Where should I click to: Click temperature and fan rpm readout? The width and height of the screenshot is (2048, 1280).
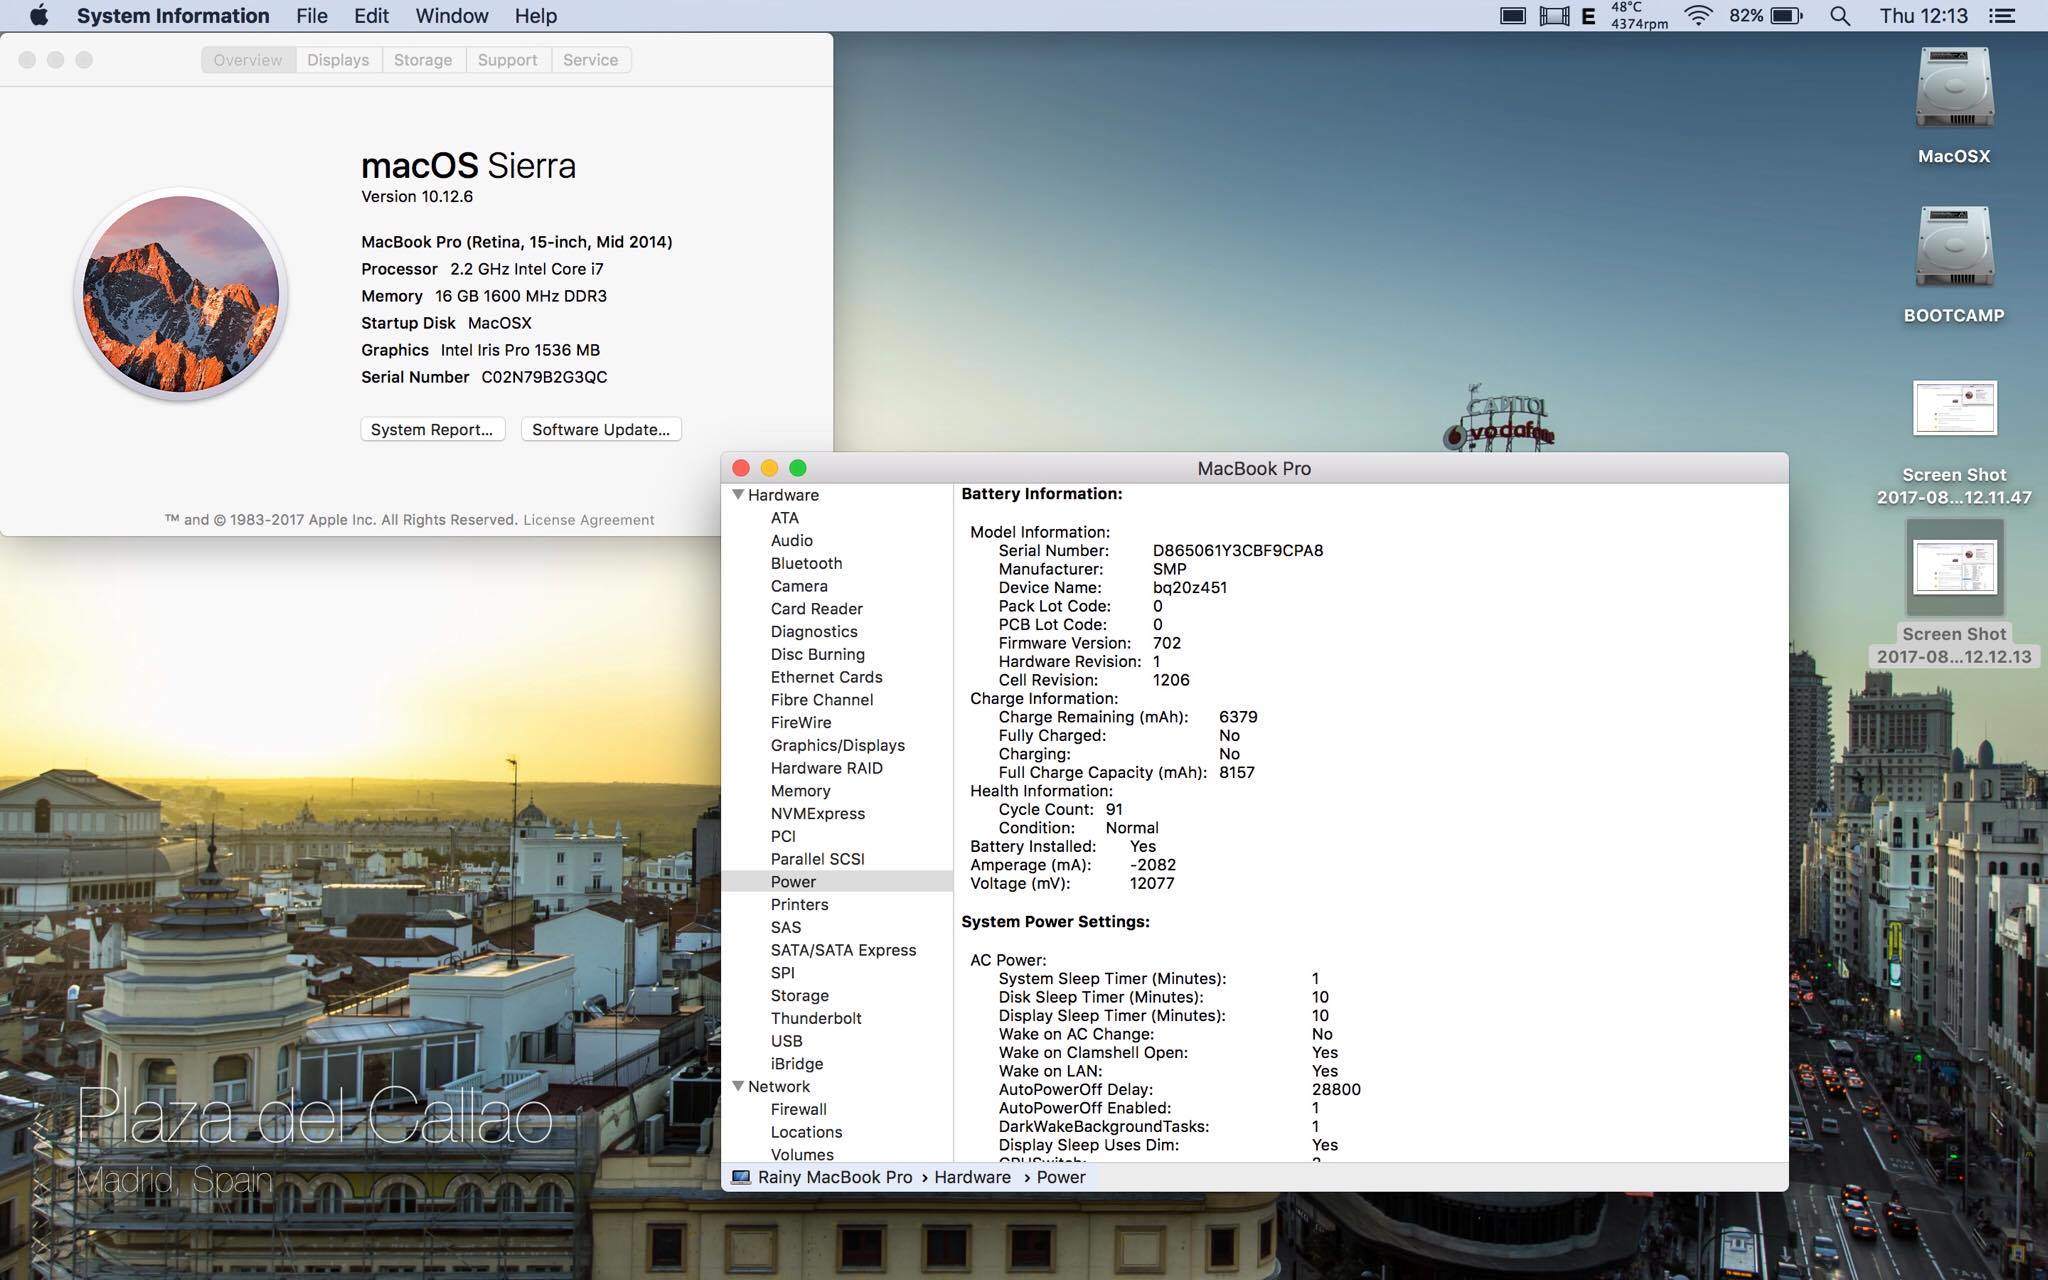[1639, 16]
